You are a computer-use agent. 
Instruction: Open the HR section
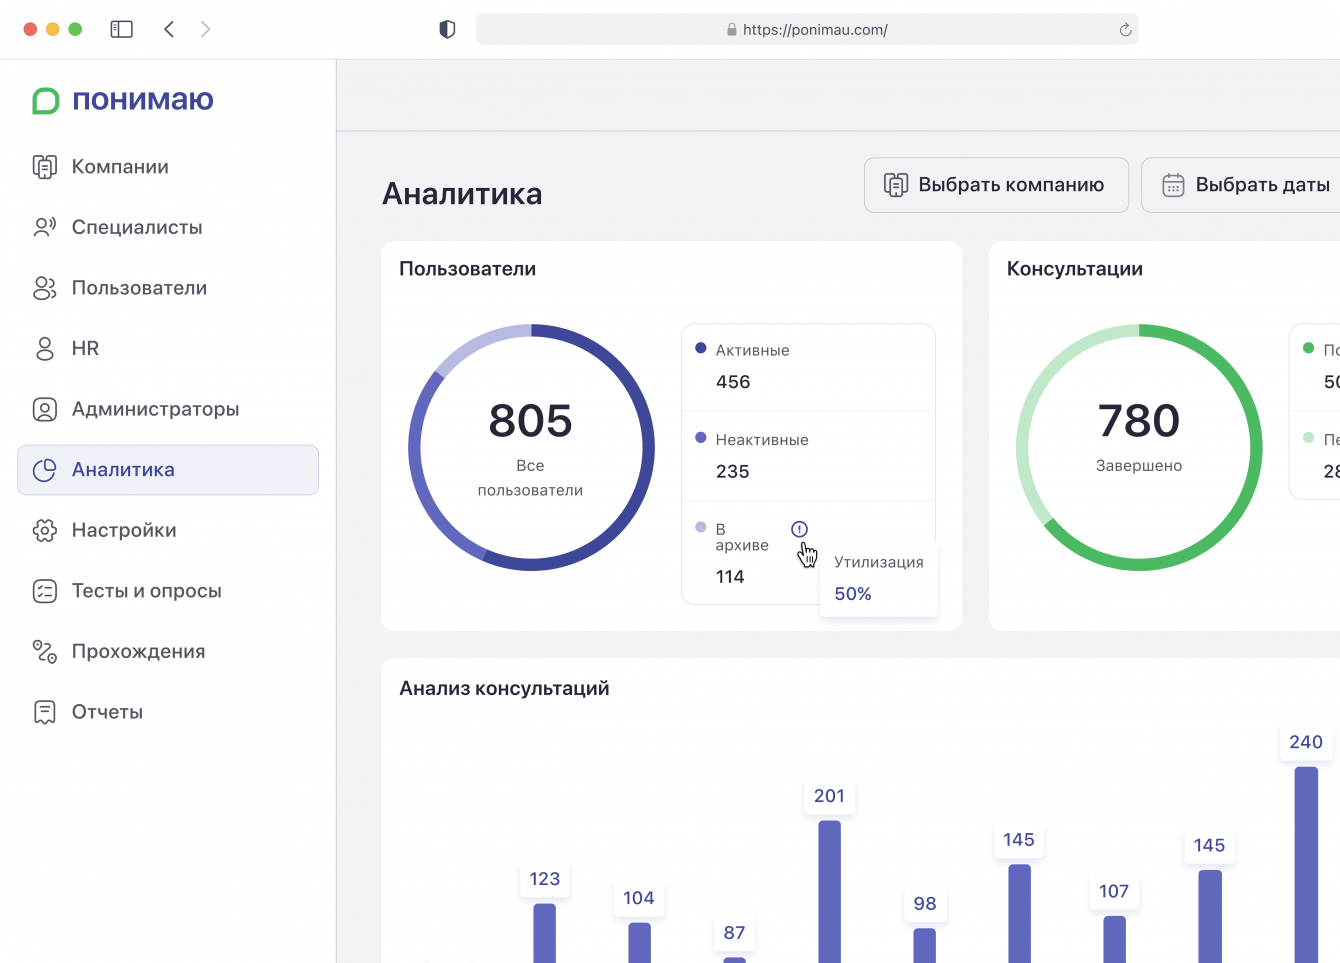tap(85, 348)
